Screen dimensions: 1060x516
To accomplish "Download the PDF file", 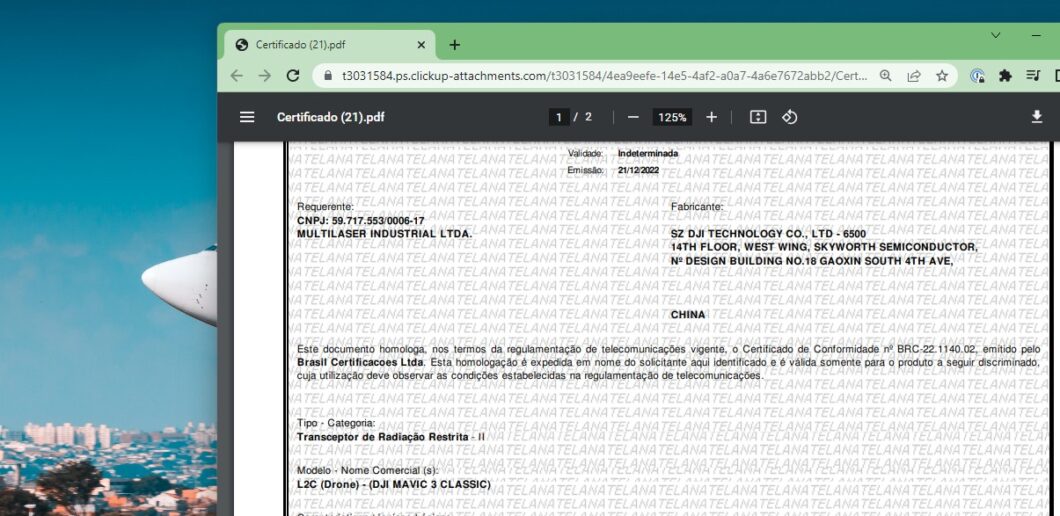I will click(x=1036, y=117).
